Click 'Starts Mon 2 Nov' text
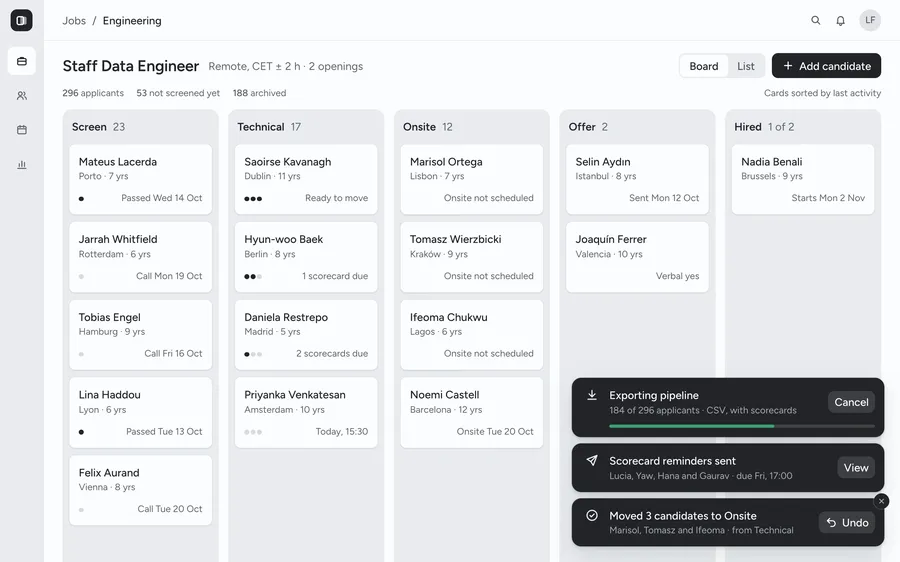The height and width of the screenshot is (562, 900). coord(828,198)
